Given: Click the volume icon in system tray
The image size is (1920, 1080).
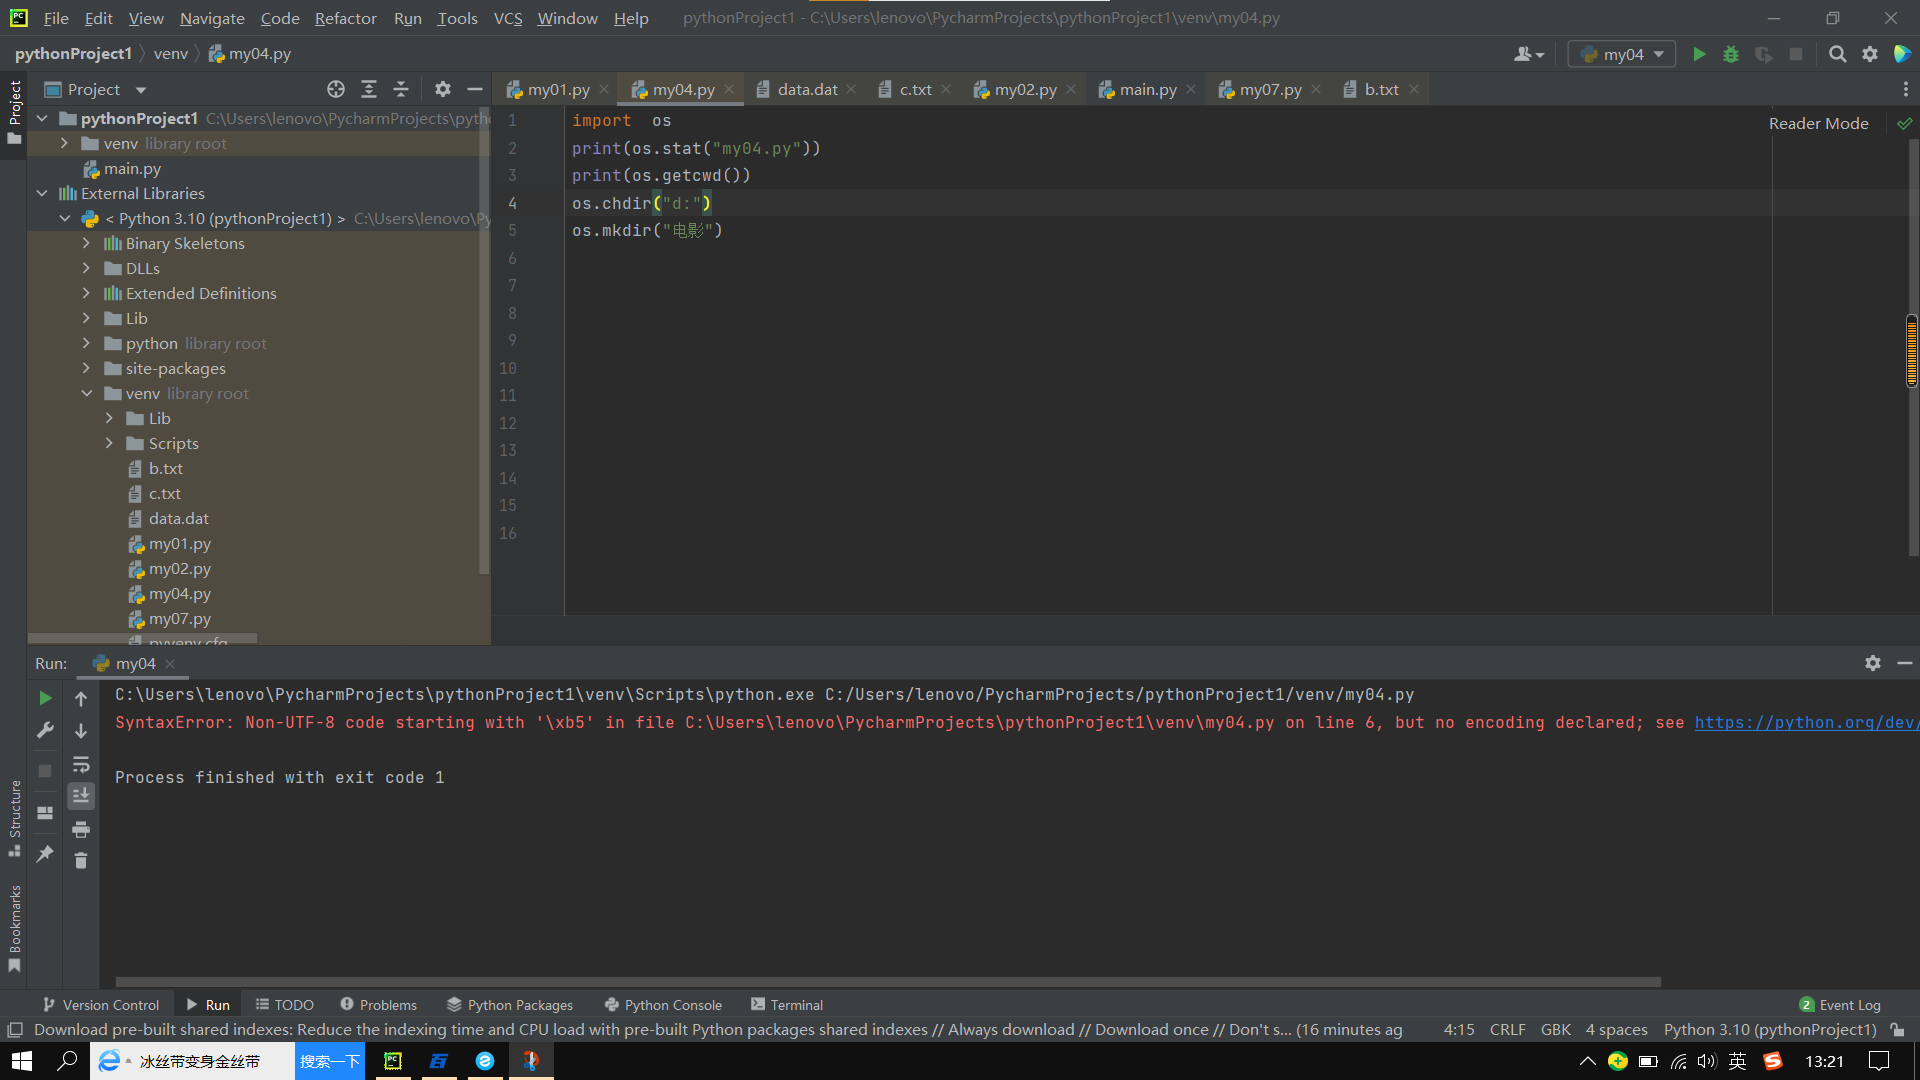Looking at the screenshot, I should click(1707, 1061).
